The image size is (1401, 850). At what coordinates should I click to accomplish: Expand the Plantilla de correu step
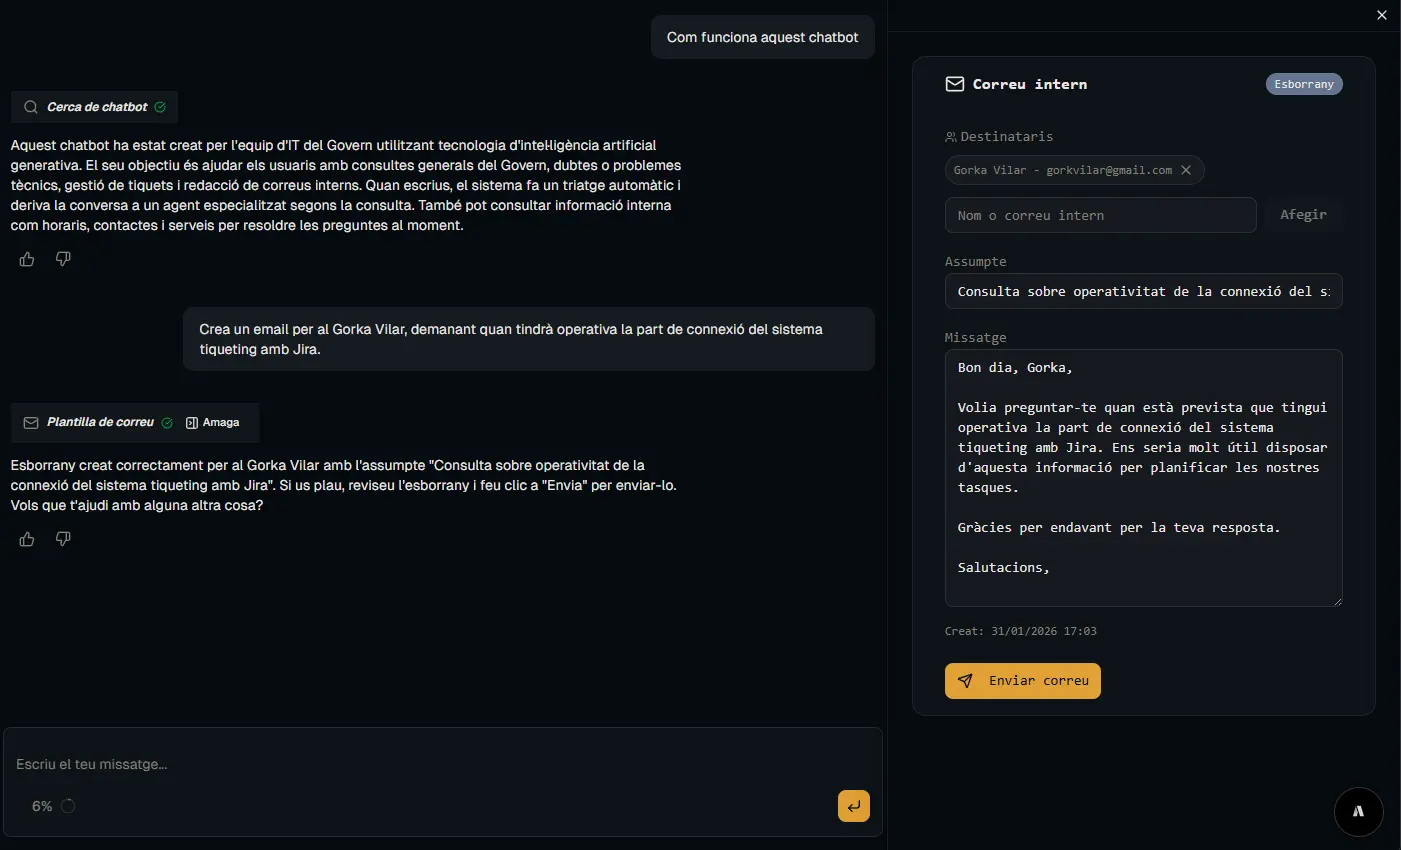(x=99, y=423)
